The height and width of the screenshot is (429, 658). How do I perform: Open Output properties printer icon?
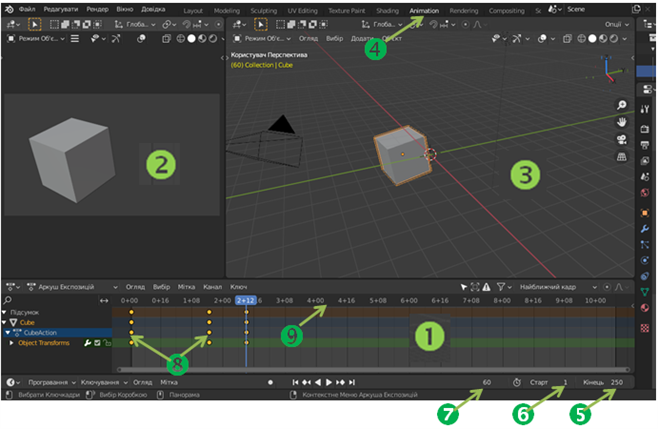[645, 145]
